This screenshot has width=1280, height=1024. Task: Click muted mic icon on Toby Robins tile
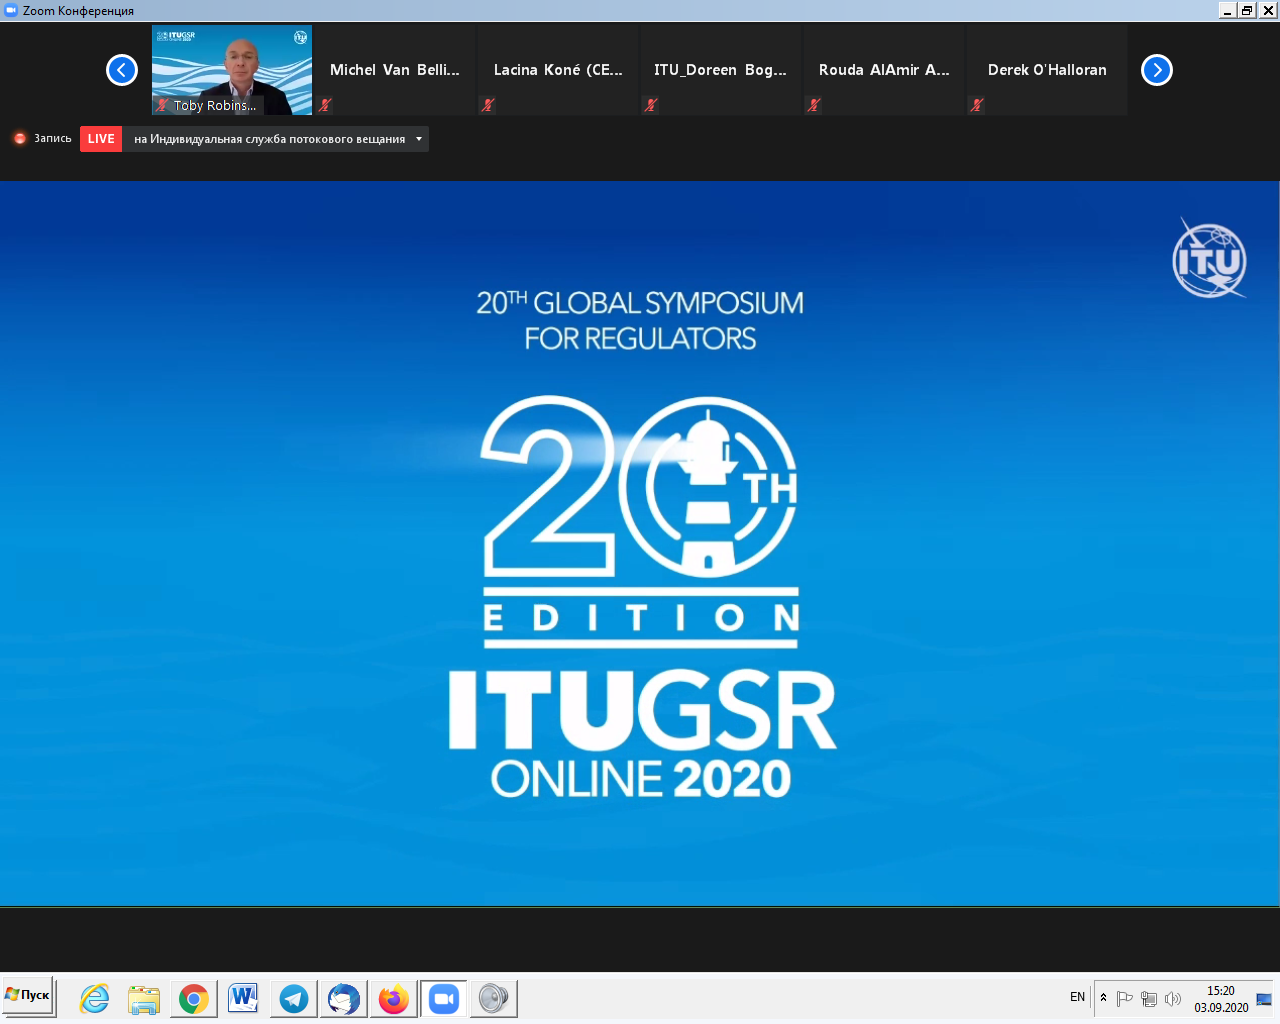[162, 105]
